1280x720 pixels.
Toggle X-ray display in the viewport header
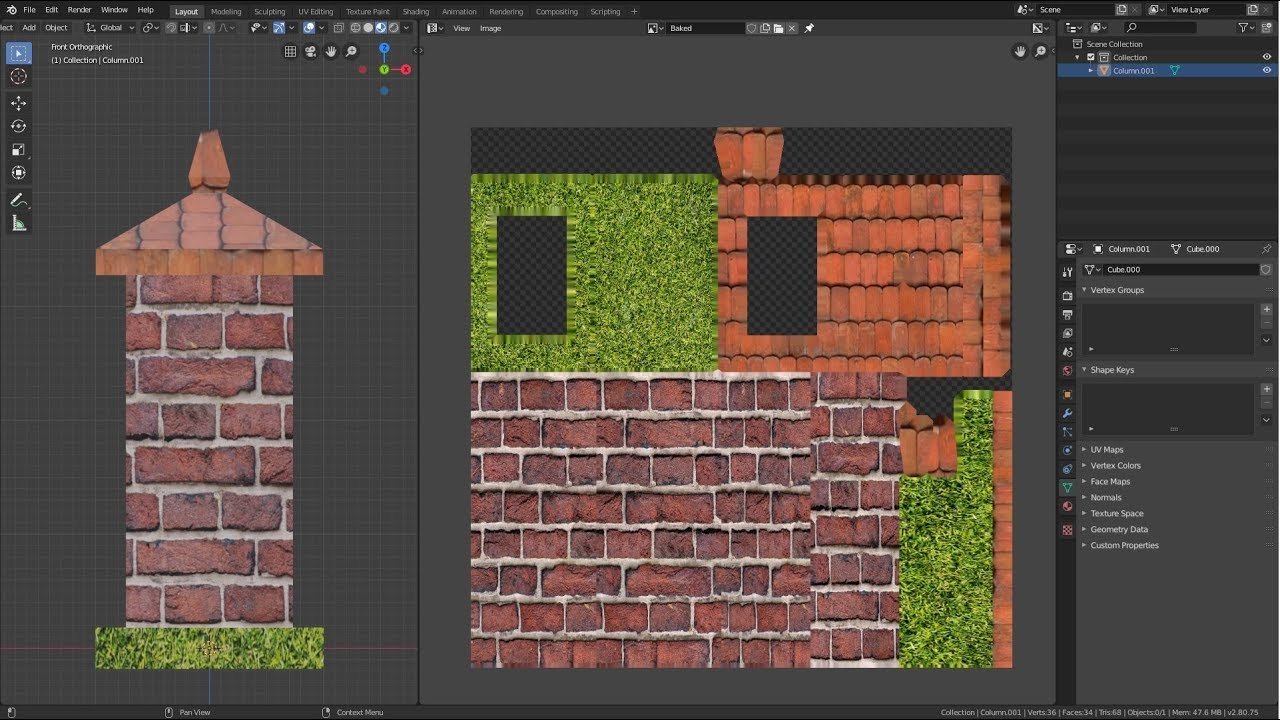[x=338, y=28]
